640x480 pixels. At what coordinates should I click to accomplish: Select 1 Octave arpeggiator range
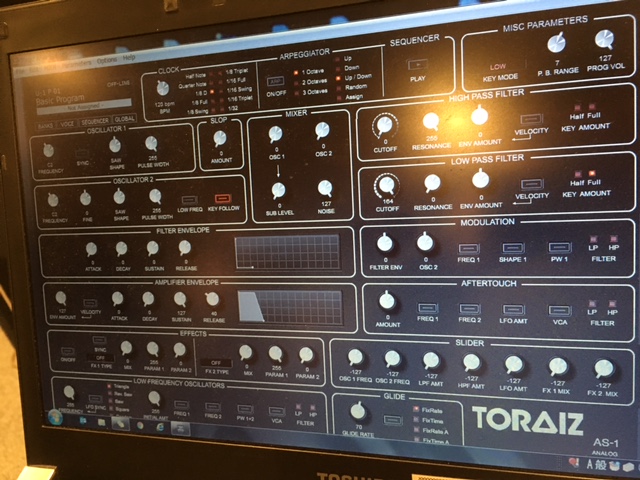(x=296, y=73)
